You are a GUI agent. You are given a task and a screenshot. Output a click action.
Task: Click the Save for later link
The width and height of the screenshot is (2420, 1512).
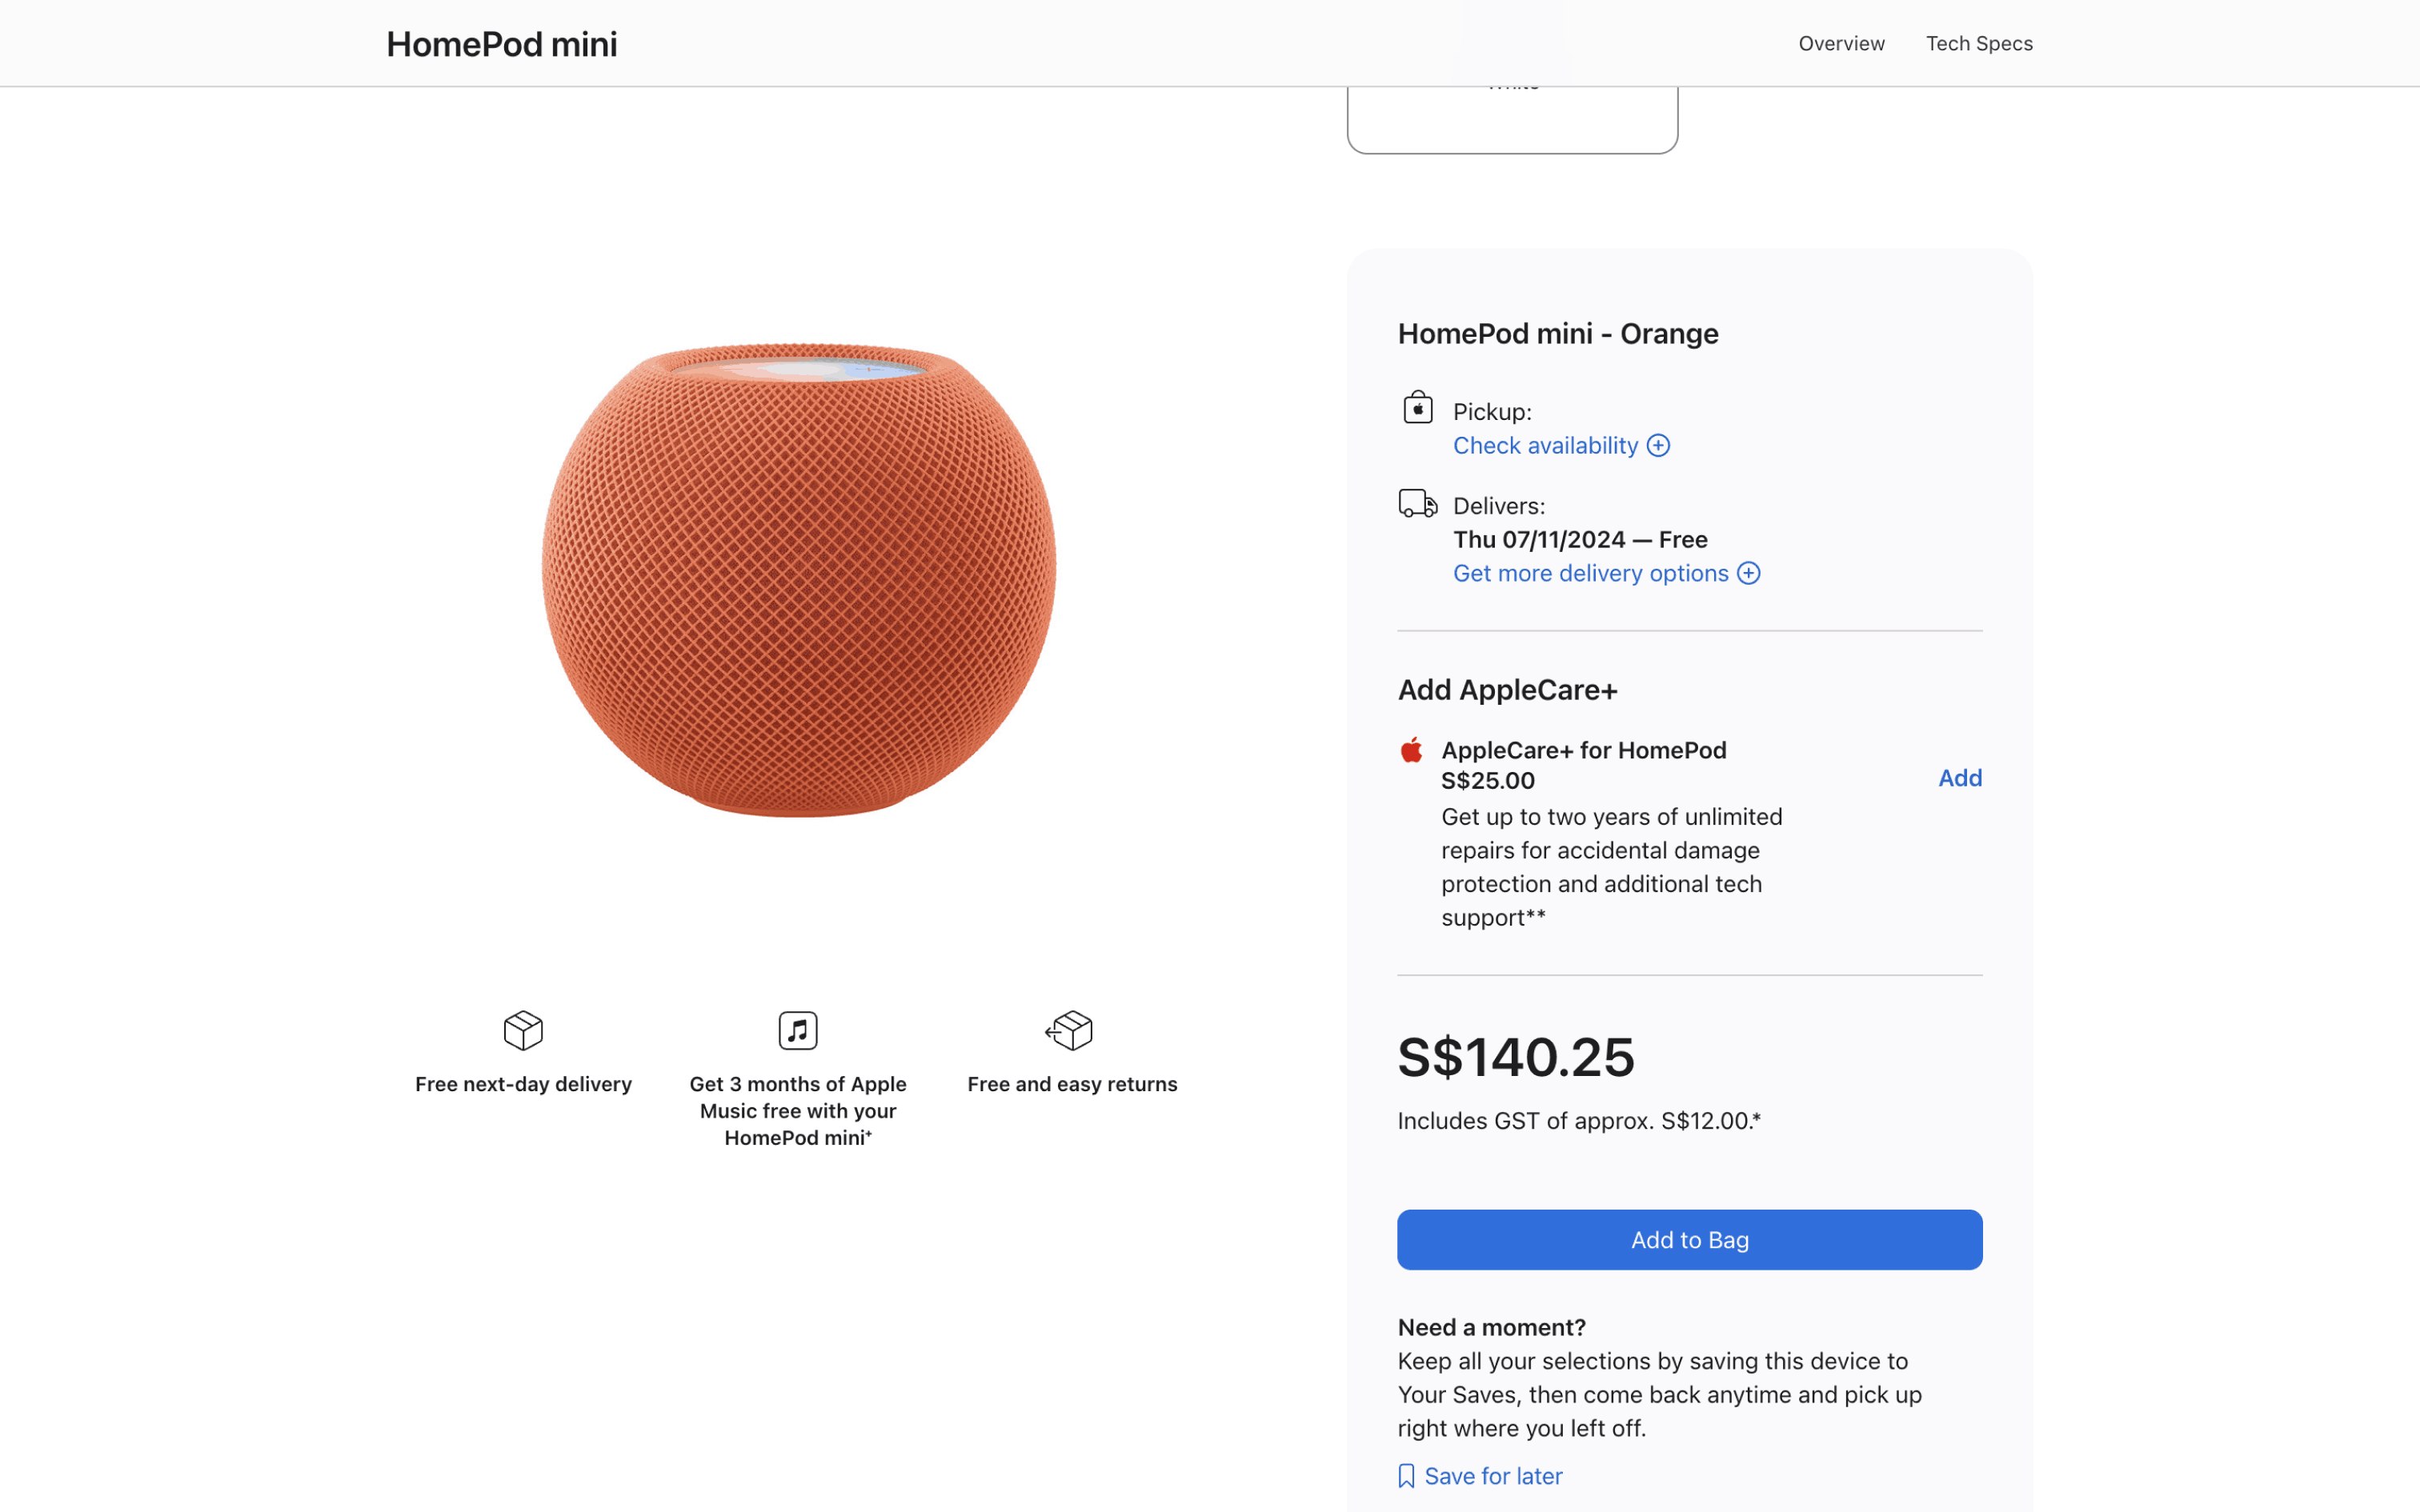tap(1493, 1476)
